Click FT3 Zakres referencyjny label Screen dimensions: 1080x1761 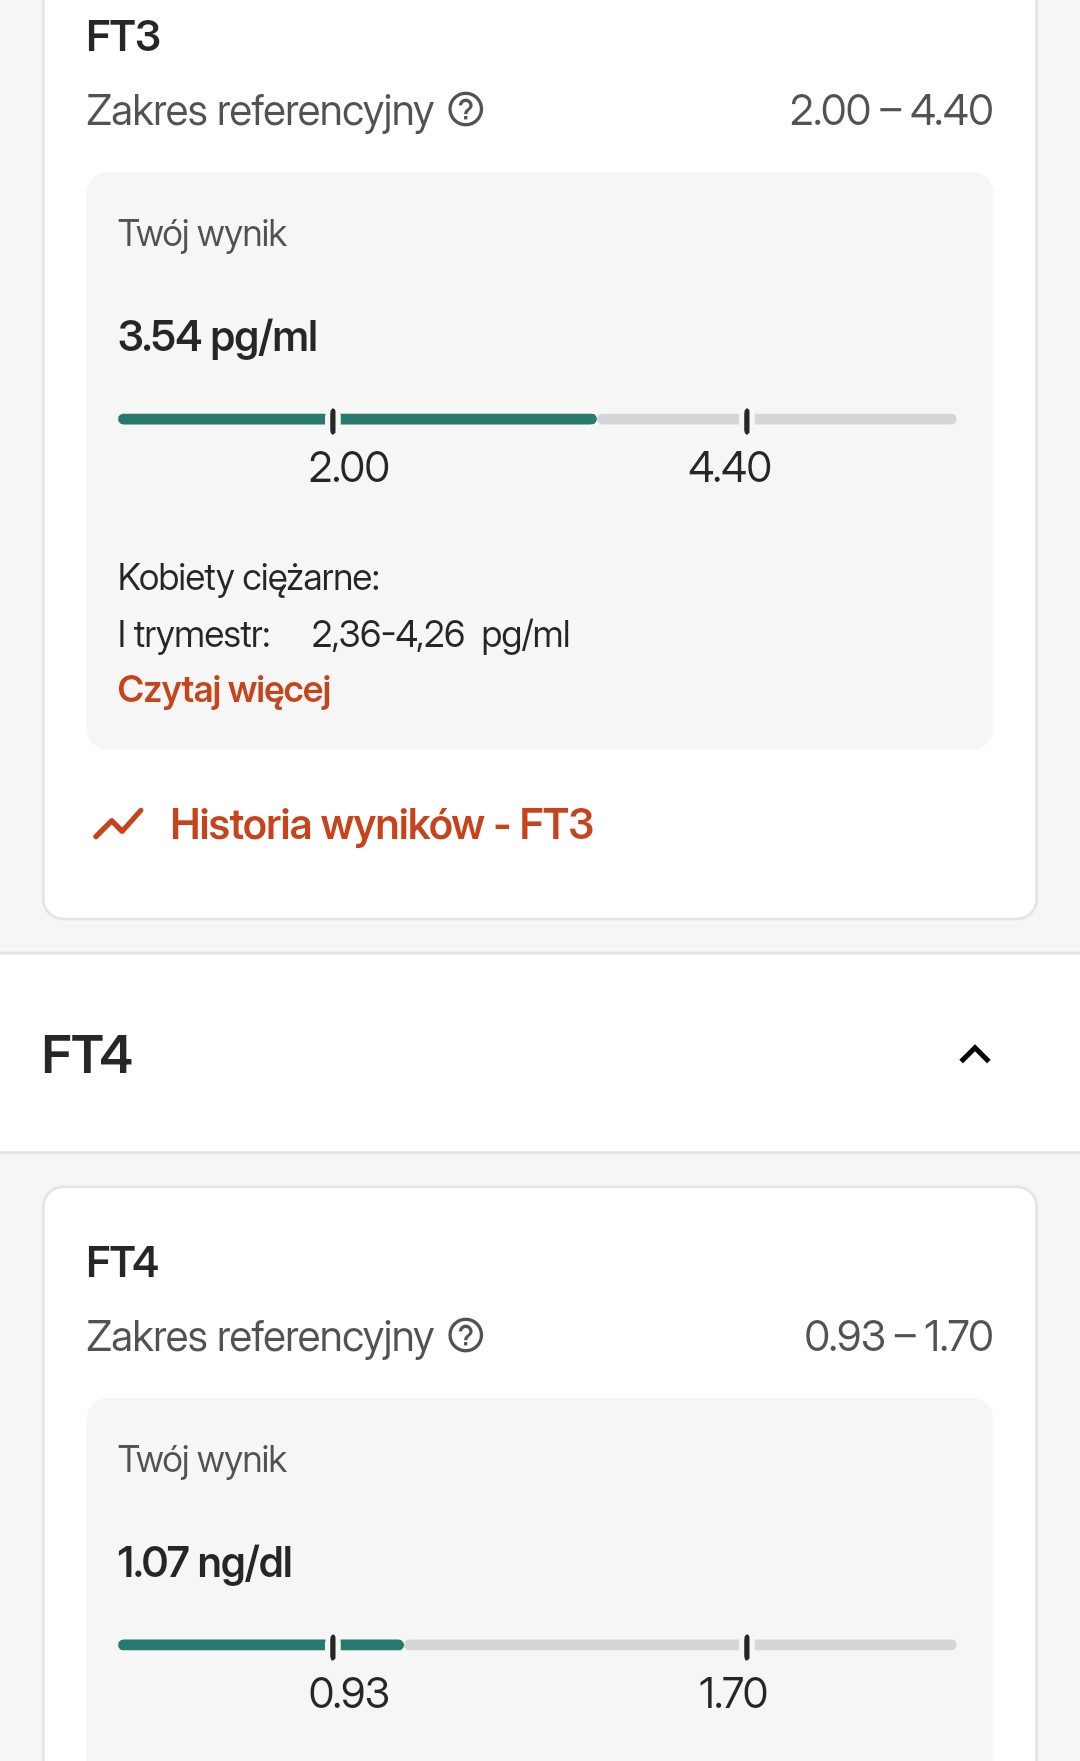click(260, 110)
